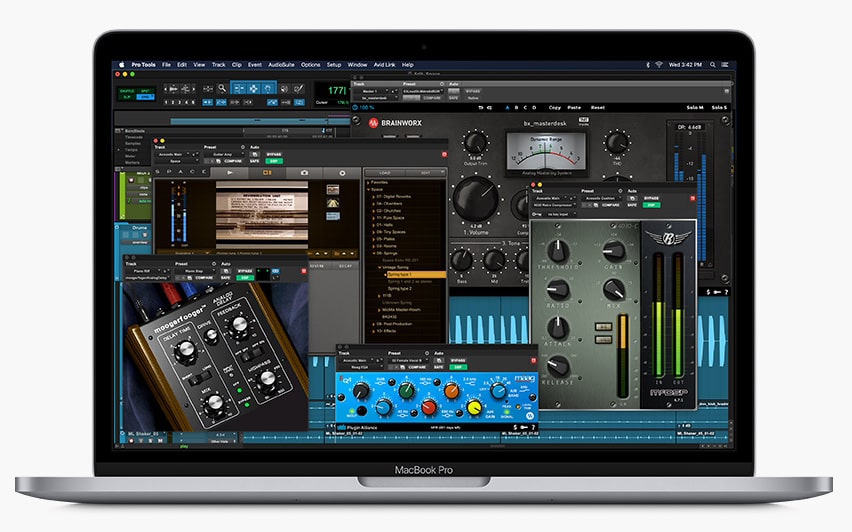The height and width of the screenshot is (532, 852).
Task: Adjust the large 1. Volume knob
Action: pos(476,199)
